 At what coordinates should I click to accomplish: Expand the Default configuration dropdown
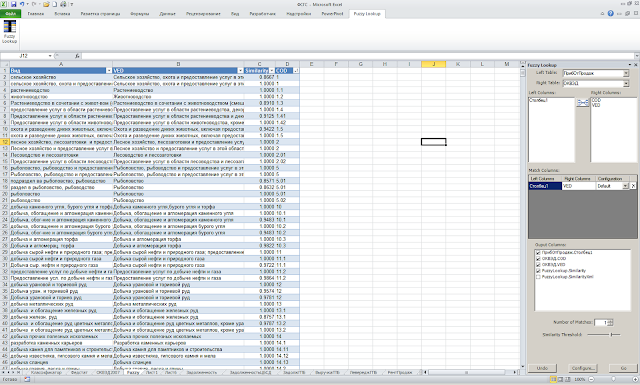click(625, 186)
